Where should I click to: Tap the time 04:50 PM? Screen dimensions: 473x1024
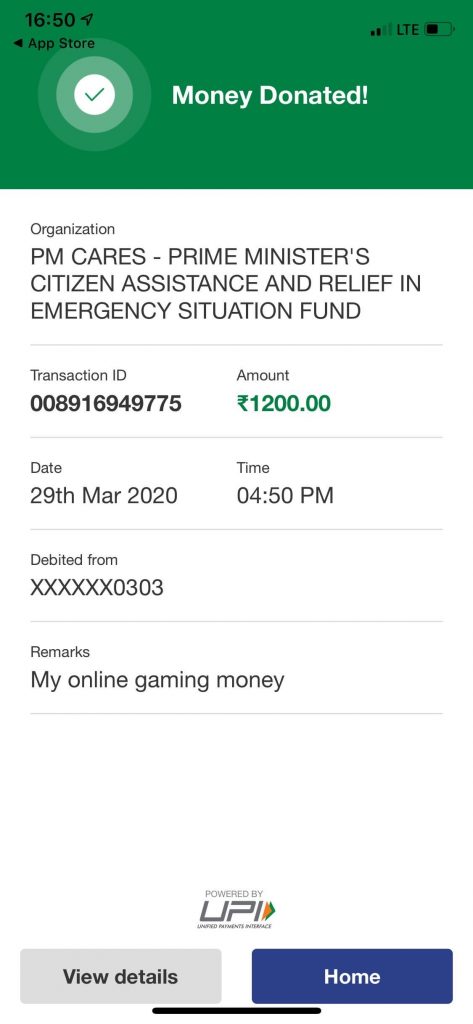coord(285,496)
